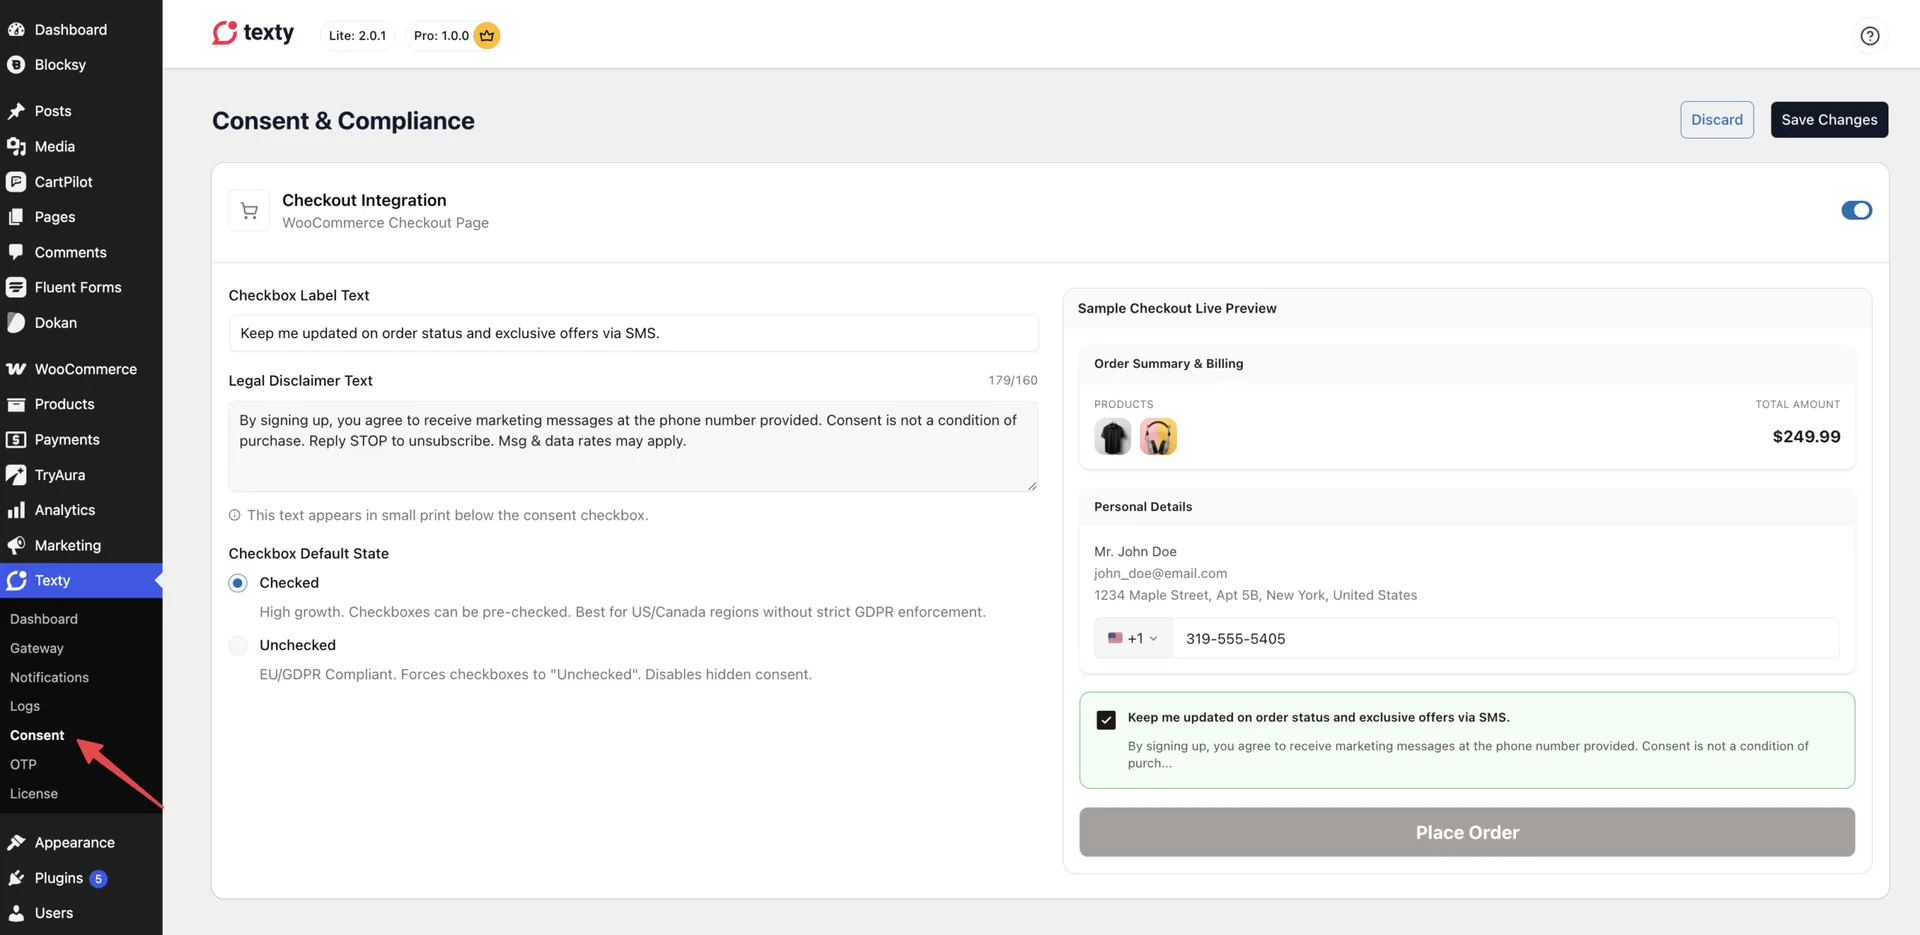Screen dimensions: 1920x935
Task: Select the Unchecked default state radio
Action: click(x=238, y=645)
